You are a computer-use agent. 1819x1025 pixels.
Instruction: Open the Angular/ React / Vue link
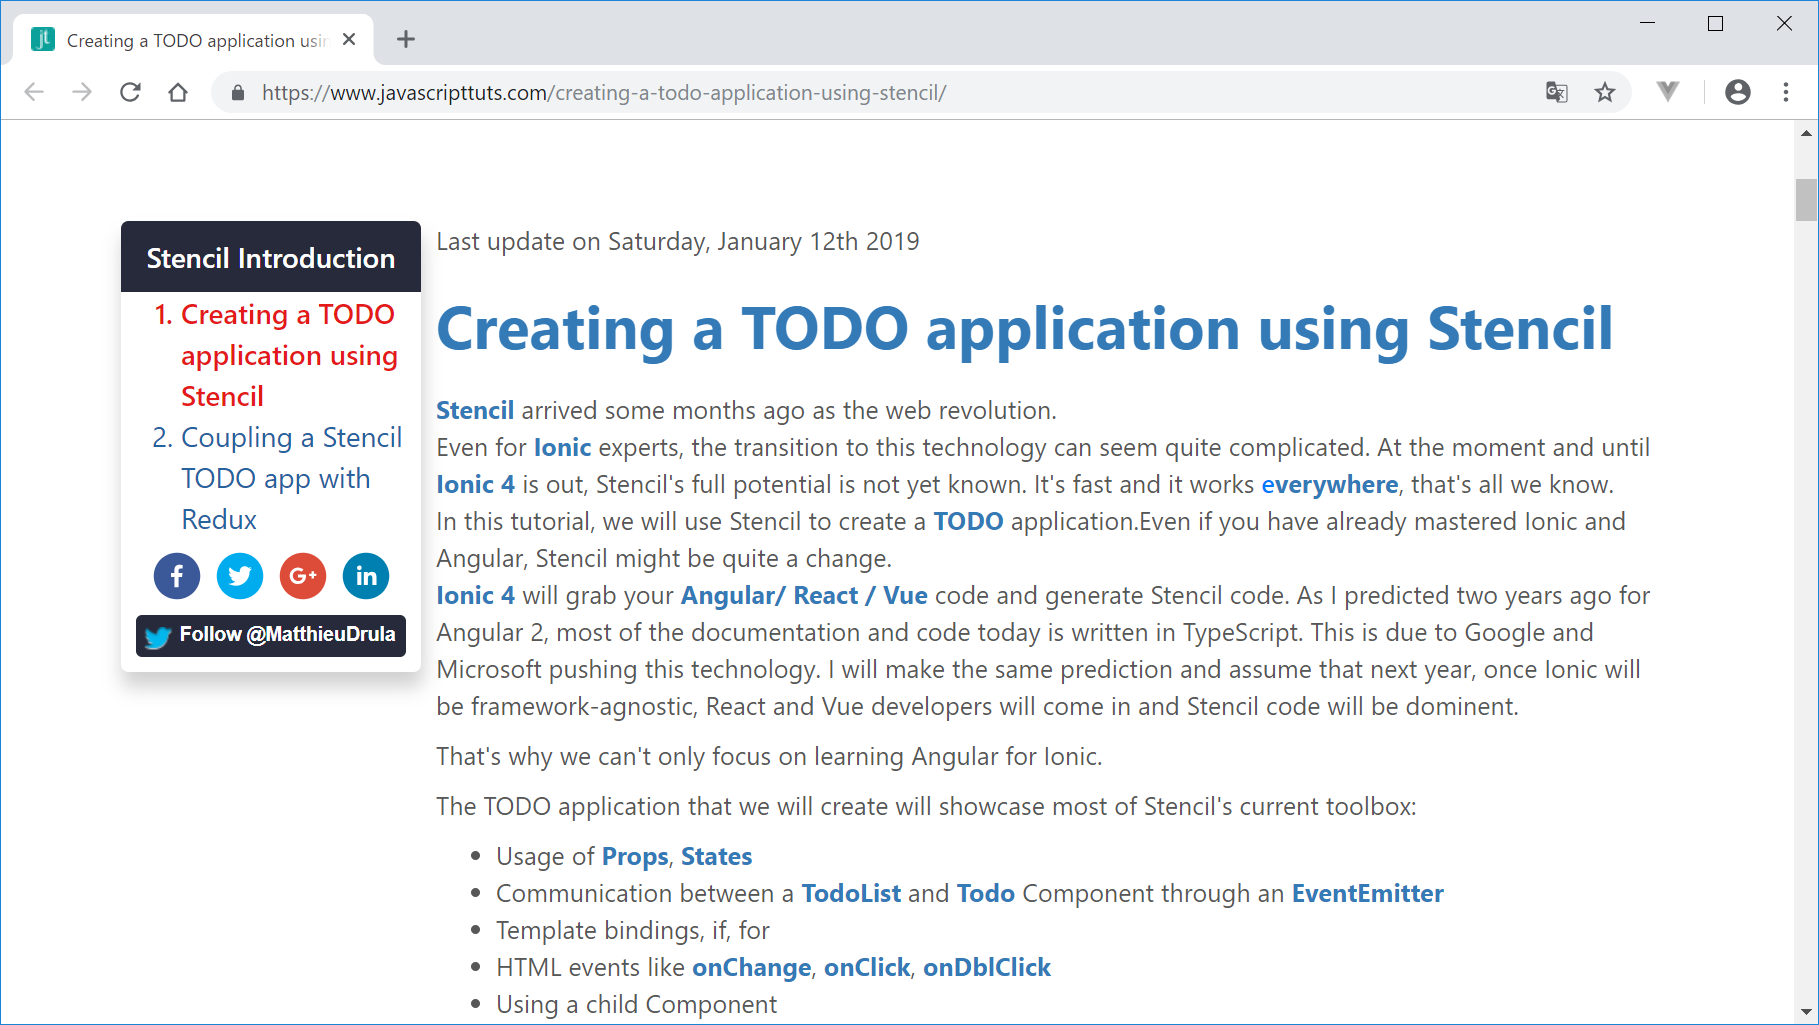click(804, 595)
